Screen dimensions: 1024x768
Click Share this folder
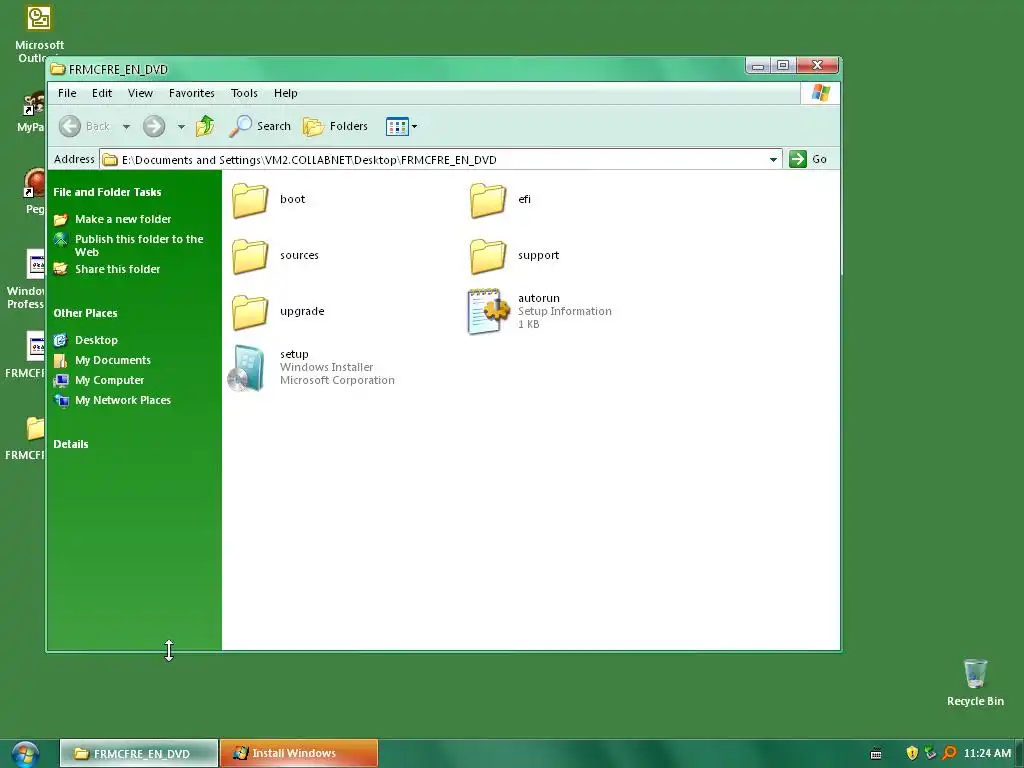[x=118, y=269]
